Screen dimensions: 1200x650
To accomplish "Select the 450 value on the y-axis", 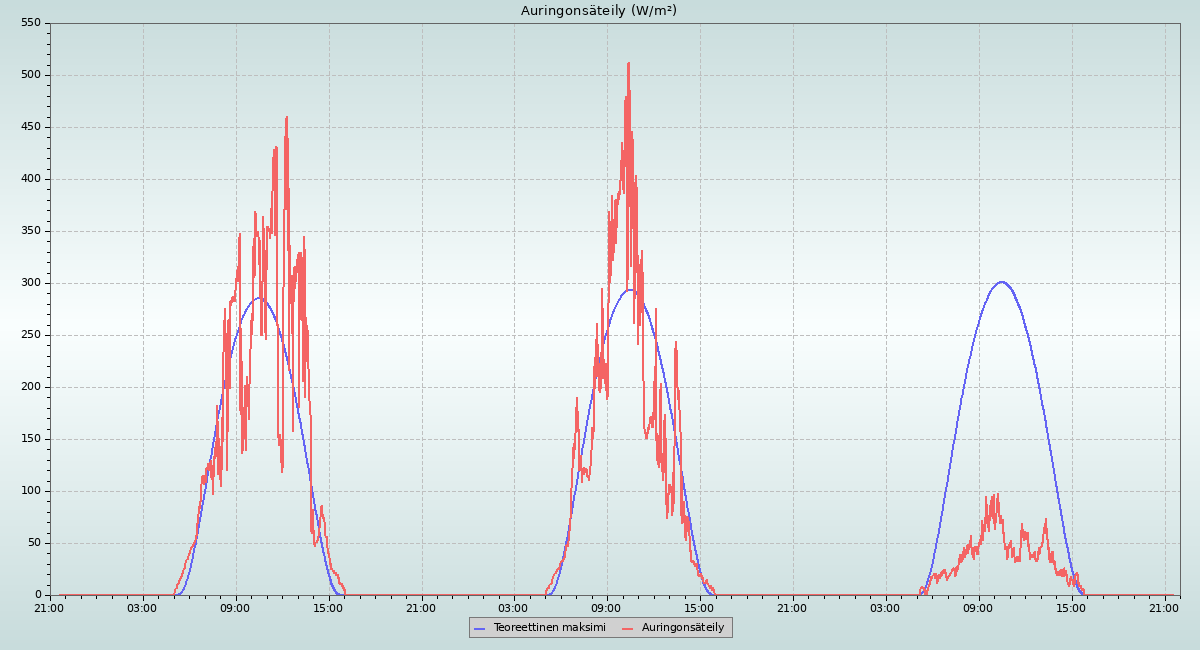I will pos(31,127).
